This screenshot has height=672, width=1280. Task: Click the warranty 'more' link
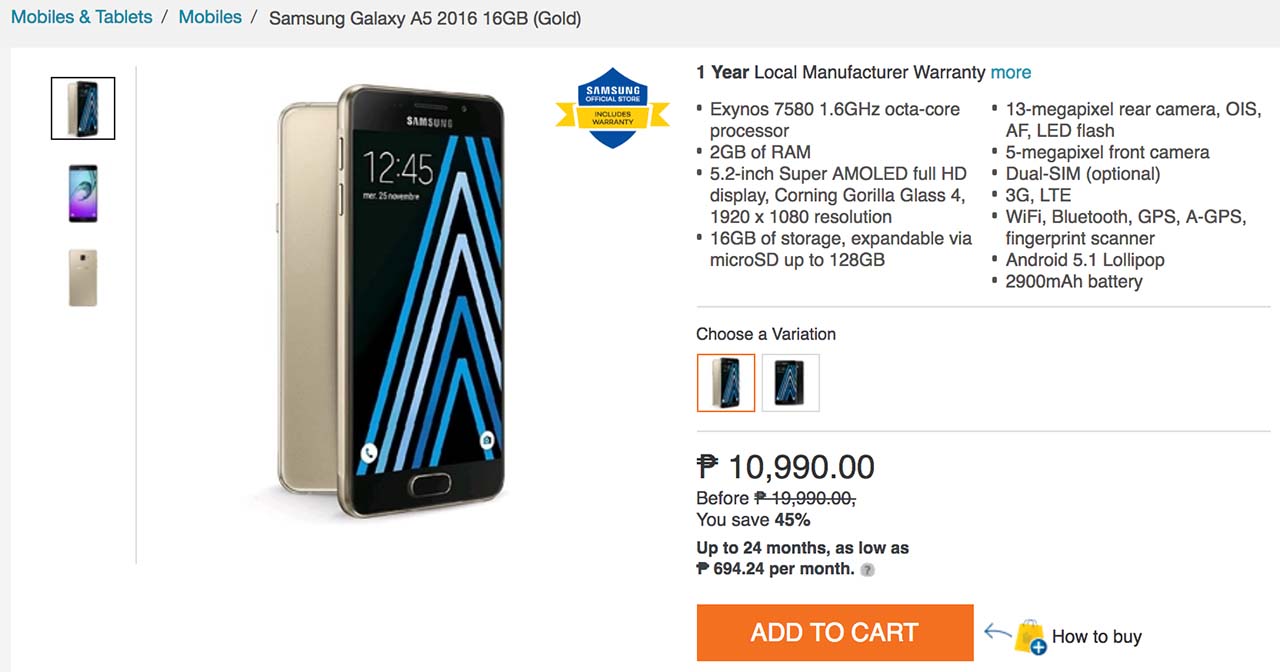point(1011,72)
